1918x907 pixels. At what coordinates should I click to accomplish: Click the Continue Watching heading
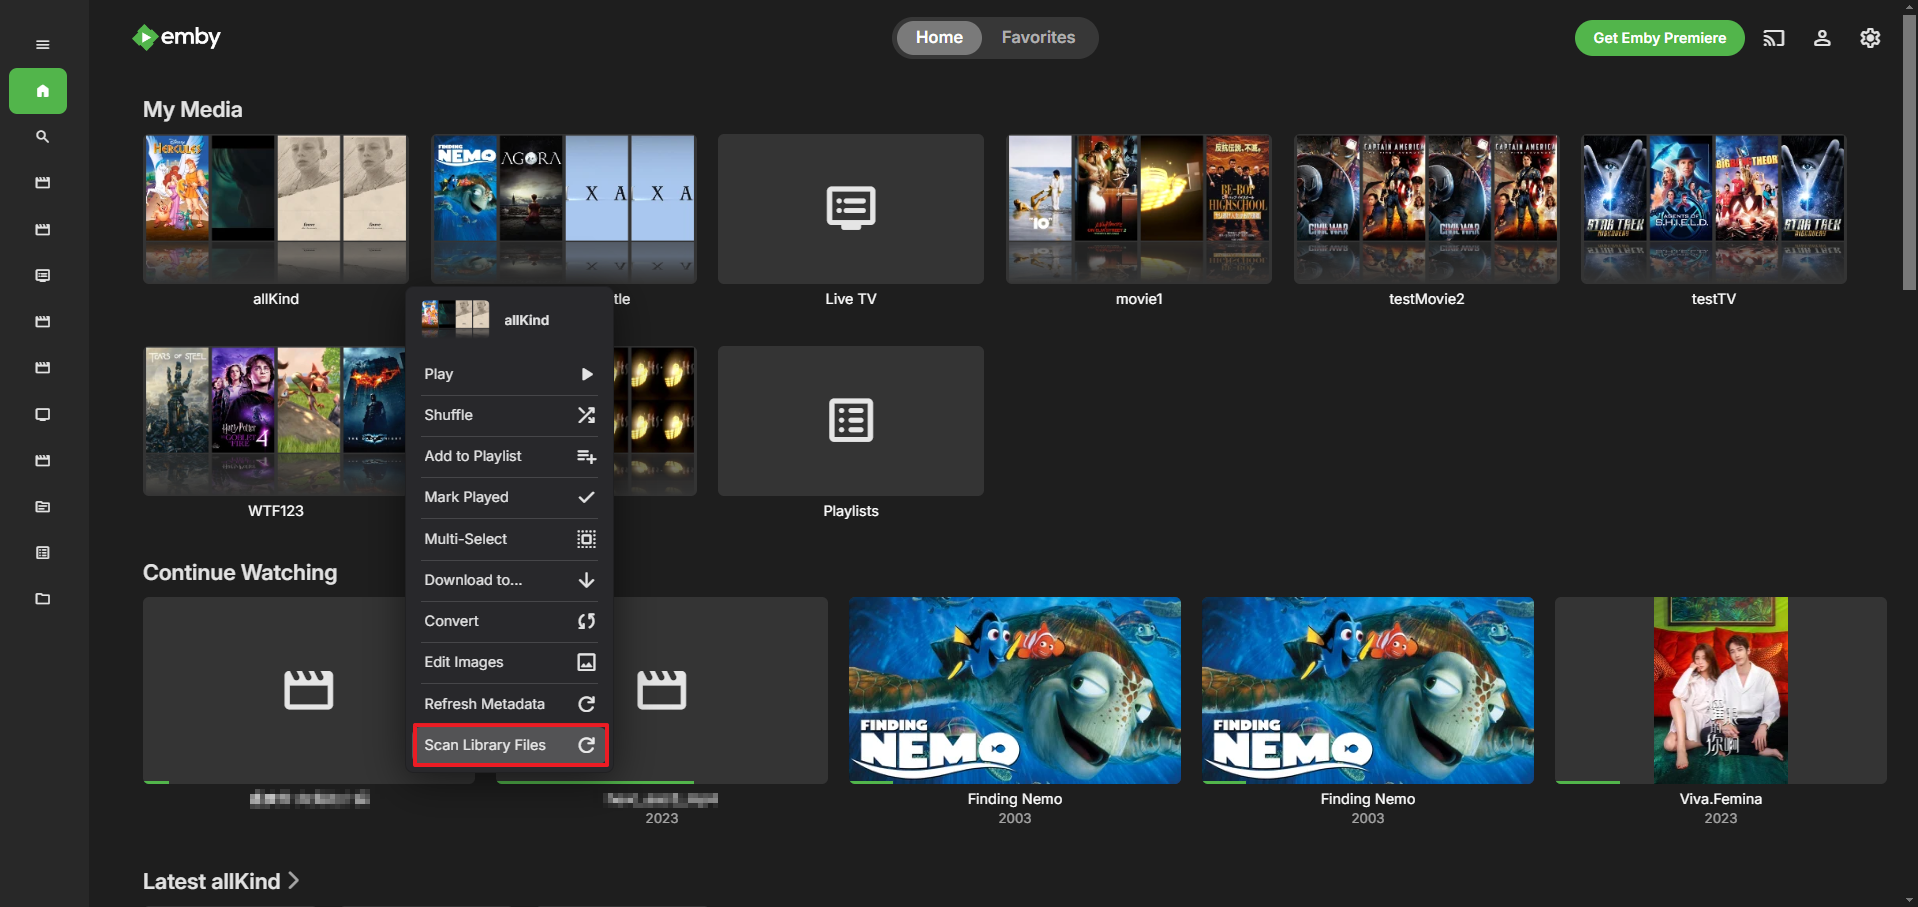240,572
